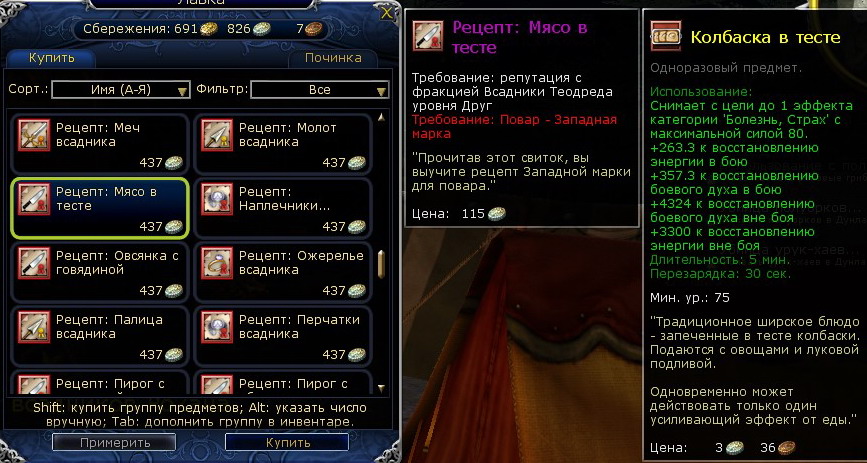The height and width of the screenshot is (463, 867).
Task: Click the recipe icon in Мясо в тесте tooltip
Action: [x=429, y=36]
